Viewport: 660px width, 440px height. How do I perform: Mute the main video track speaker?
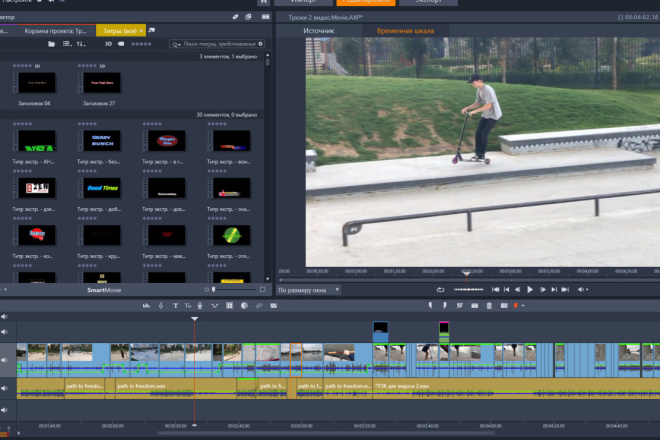coord(4,360)
